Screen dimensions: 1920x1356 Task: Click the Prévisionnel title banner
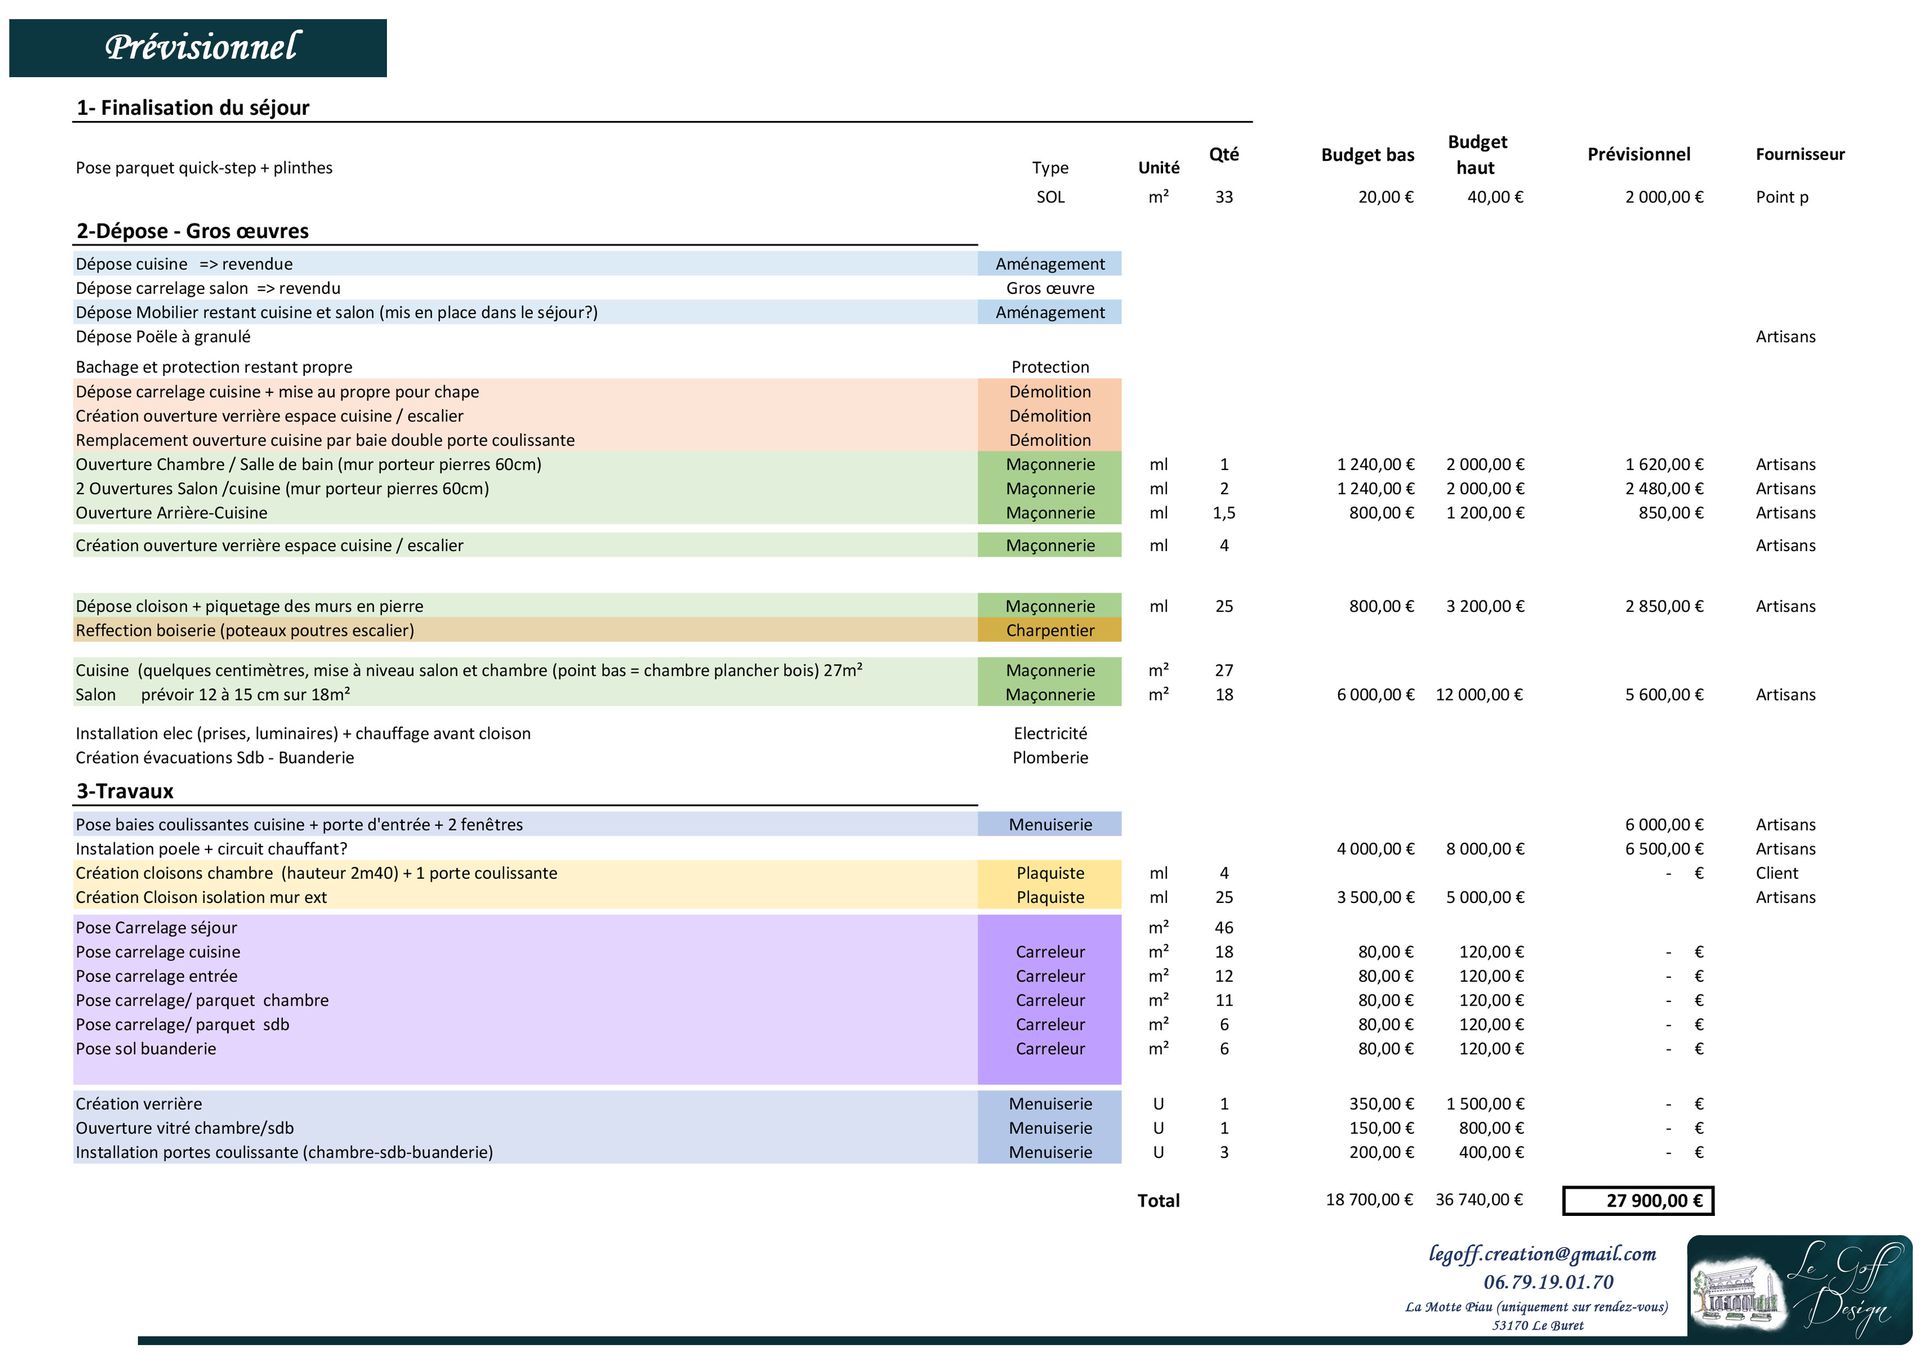click(198, 47)
